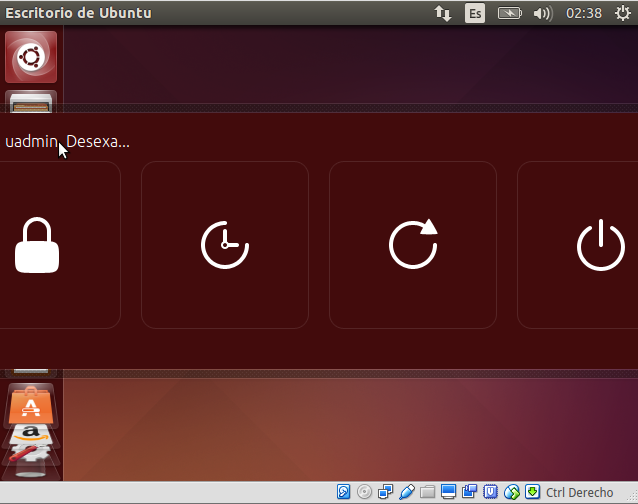Viewport: 638px width, 504px height.
Task: Open System Settings wrench icon
Action: 28,452
